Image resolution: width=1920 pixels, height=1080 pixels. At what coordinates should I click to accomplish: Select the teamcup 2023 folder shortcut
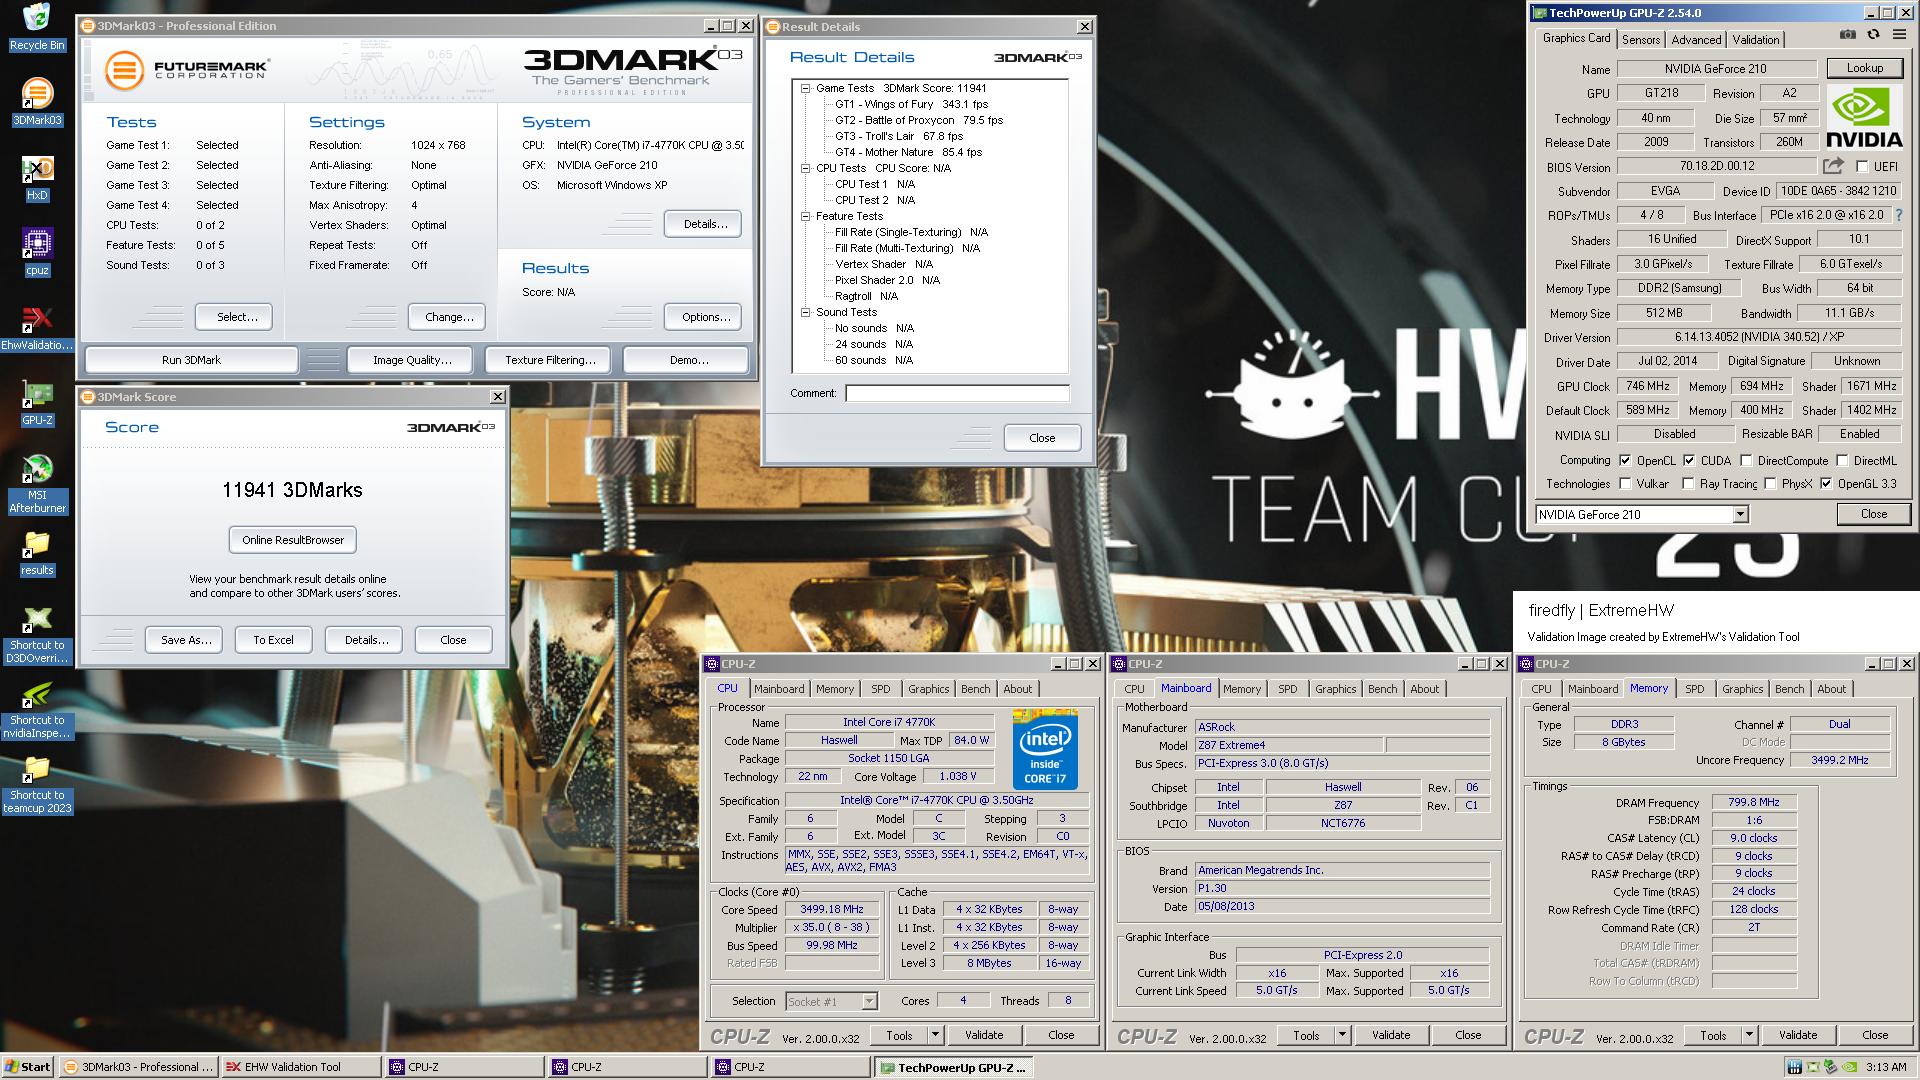[37, 784]
